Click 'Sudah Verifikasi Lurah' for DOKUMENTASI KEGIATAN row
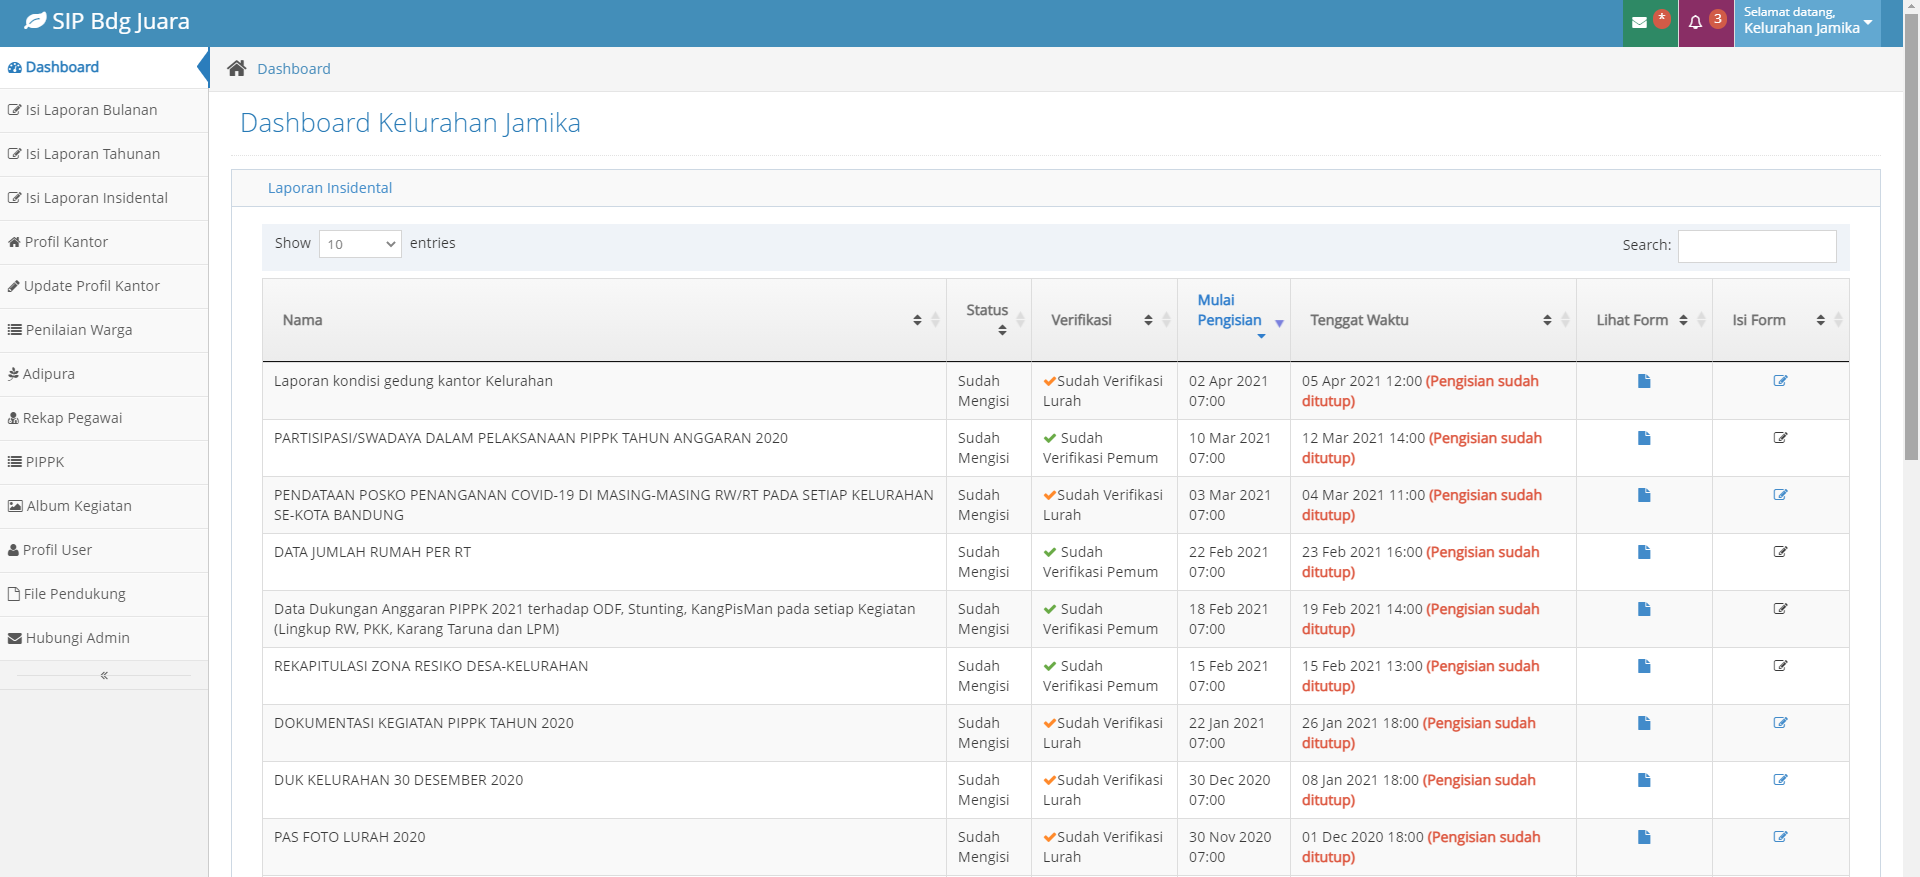The width and height of the screenshot is (1920, 877). click(x=1103, y=733)
